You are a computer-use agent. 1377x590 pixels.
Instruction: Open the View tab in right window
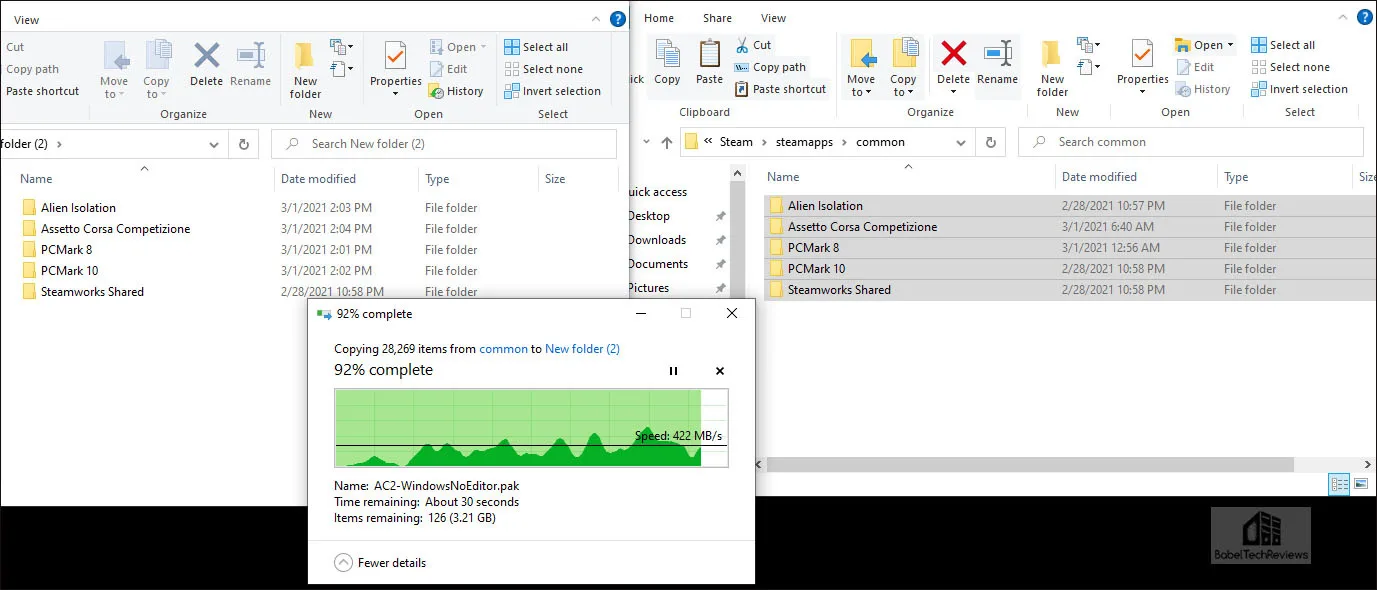773,18
